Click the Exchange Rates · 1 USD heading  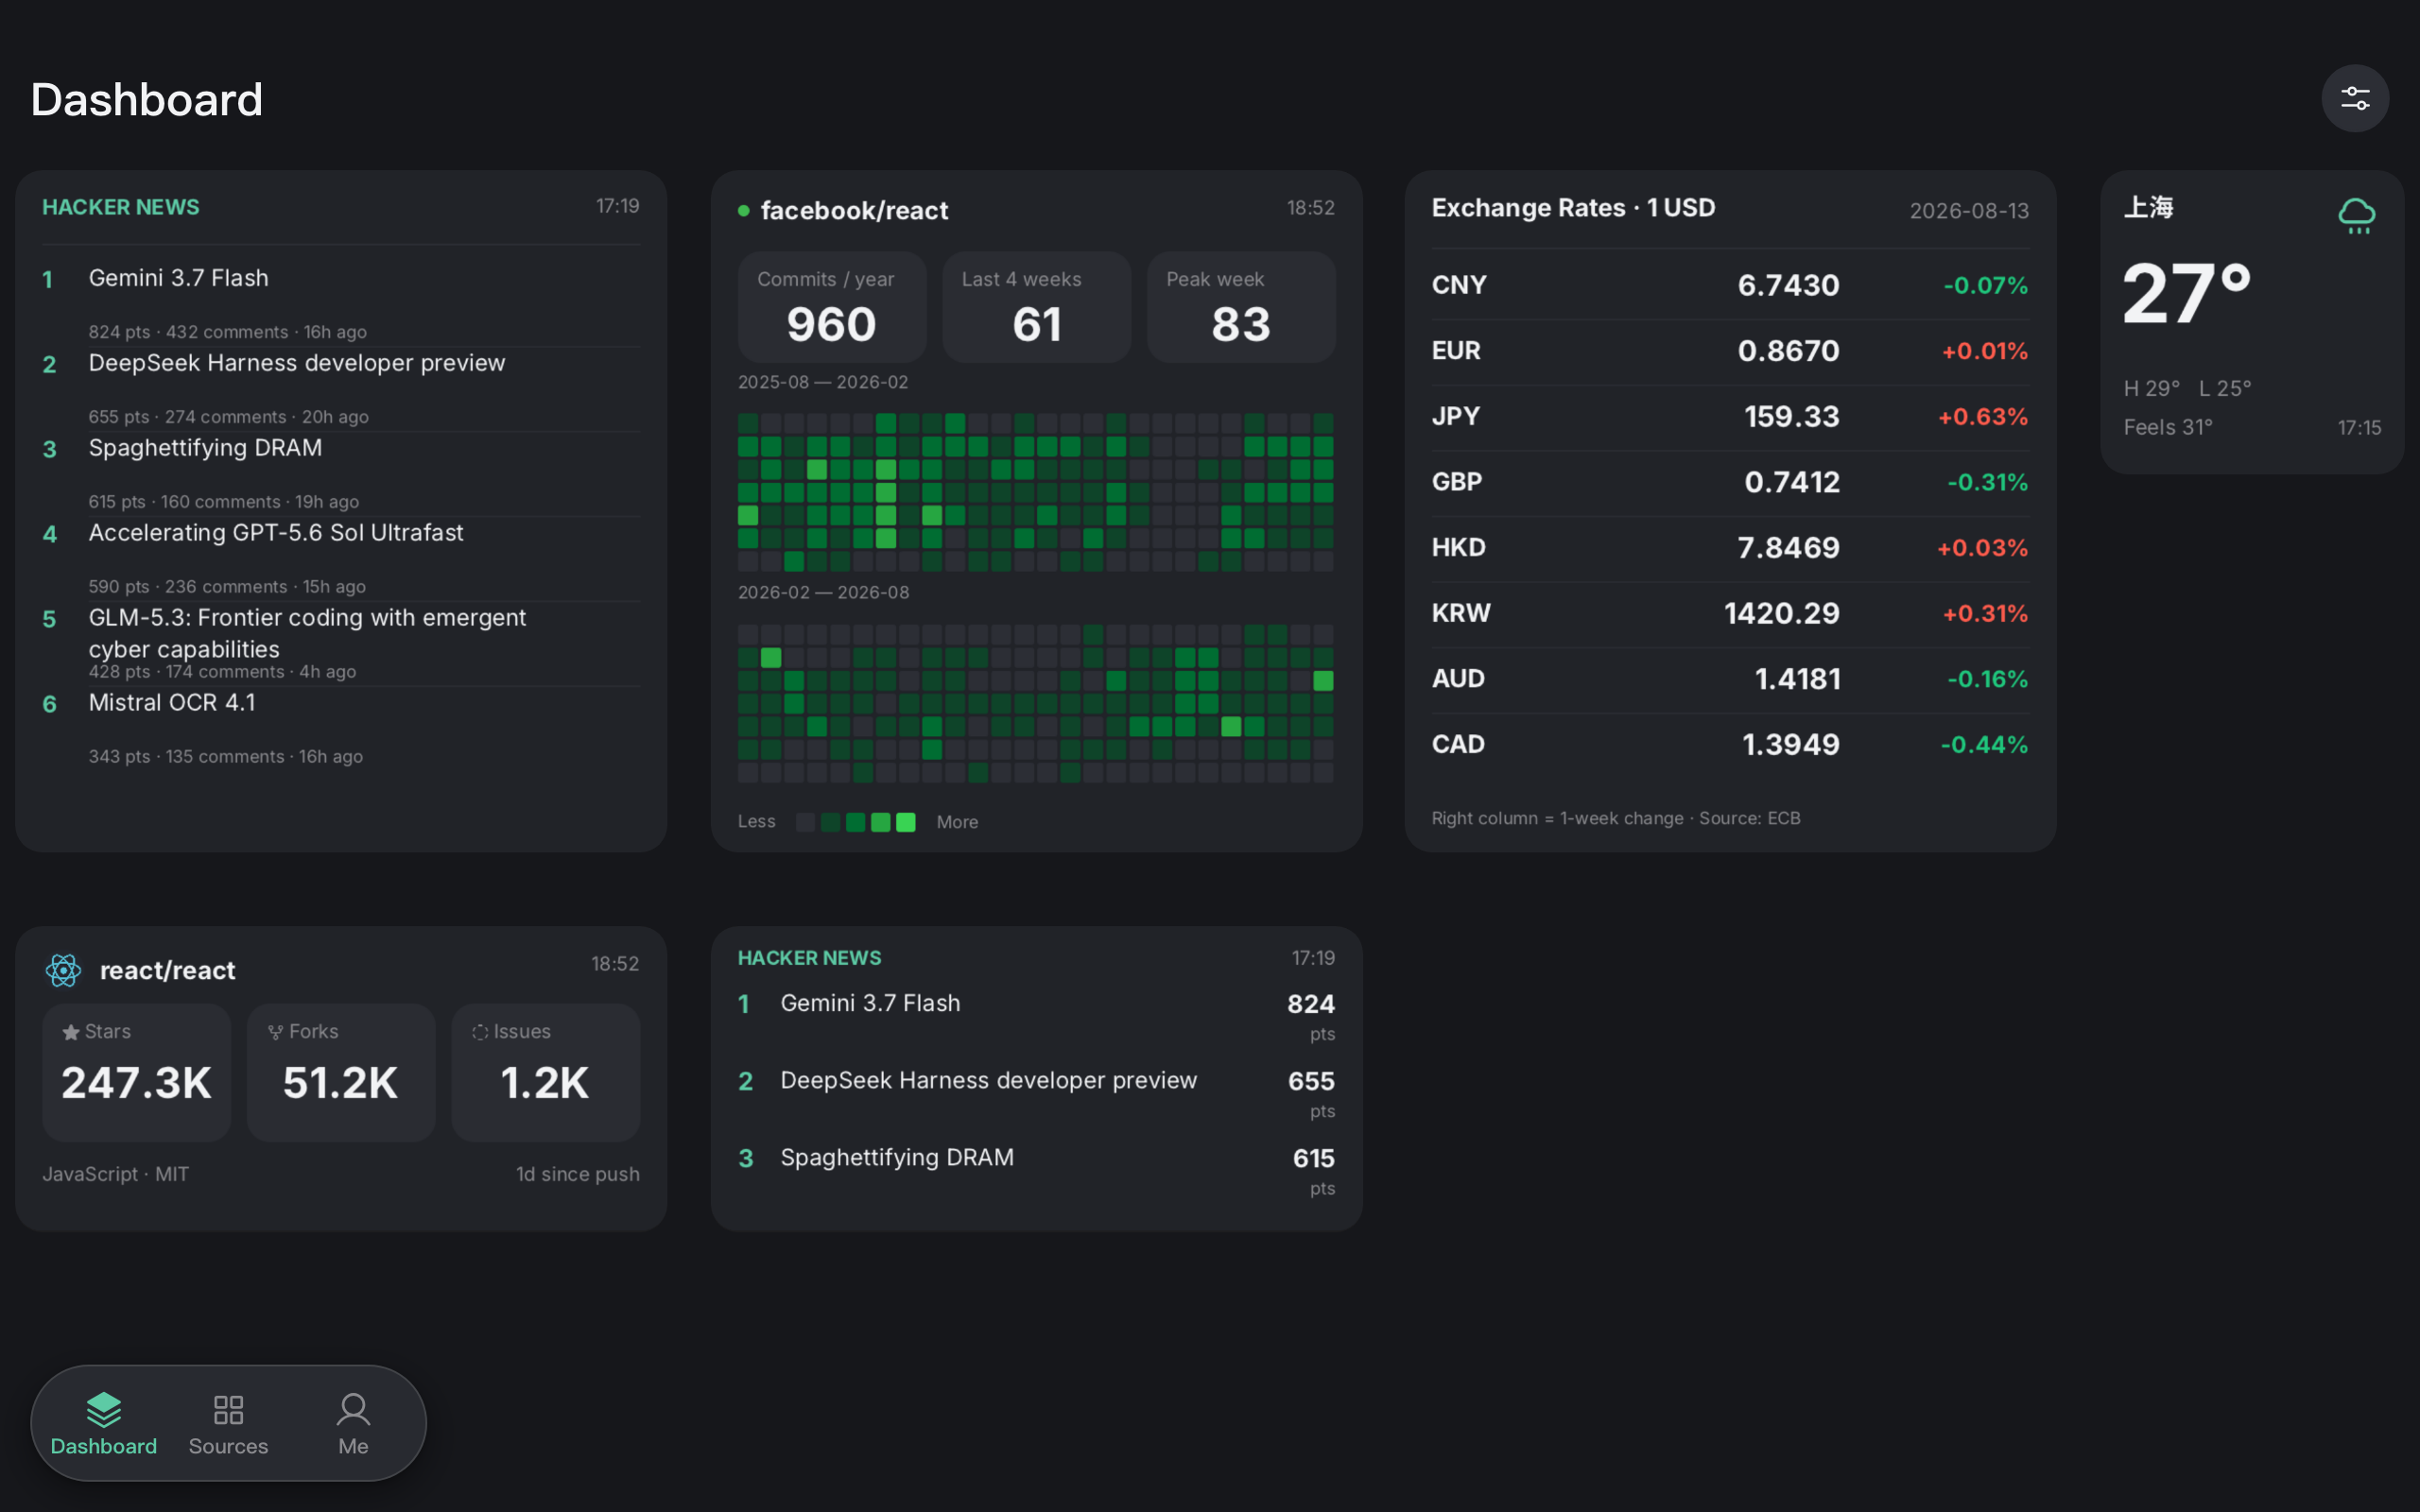[1573, 208]
